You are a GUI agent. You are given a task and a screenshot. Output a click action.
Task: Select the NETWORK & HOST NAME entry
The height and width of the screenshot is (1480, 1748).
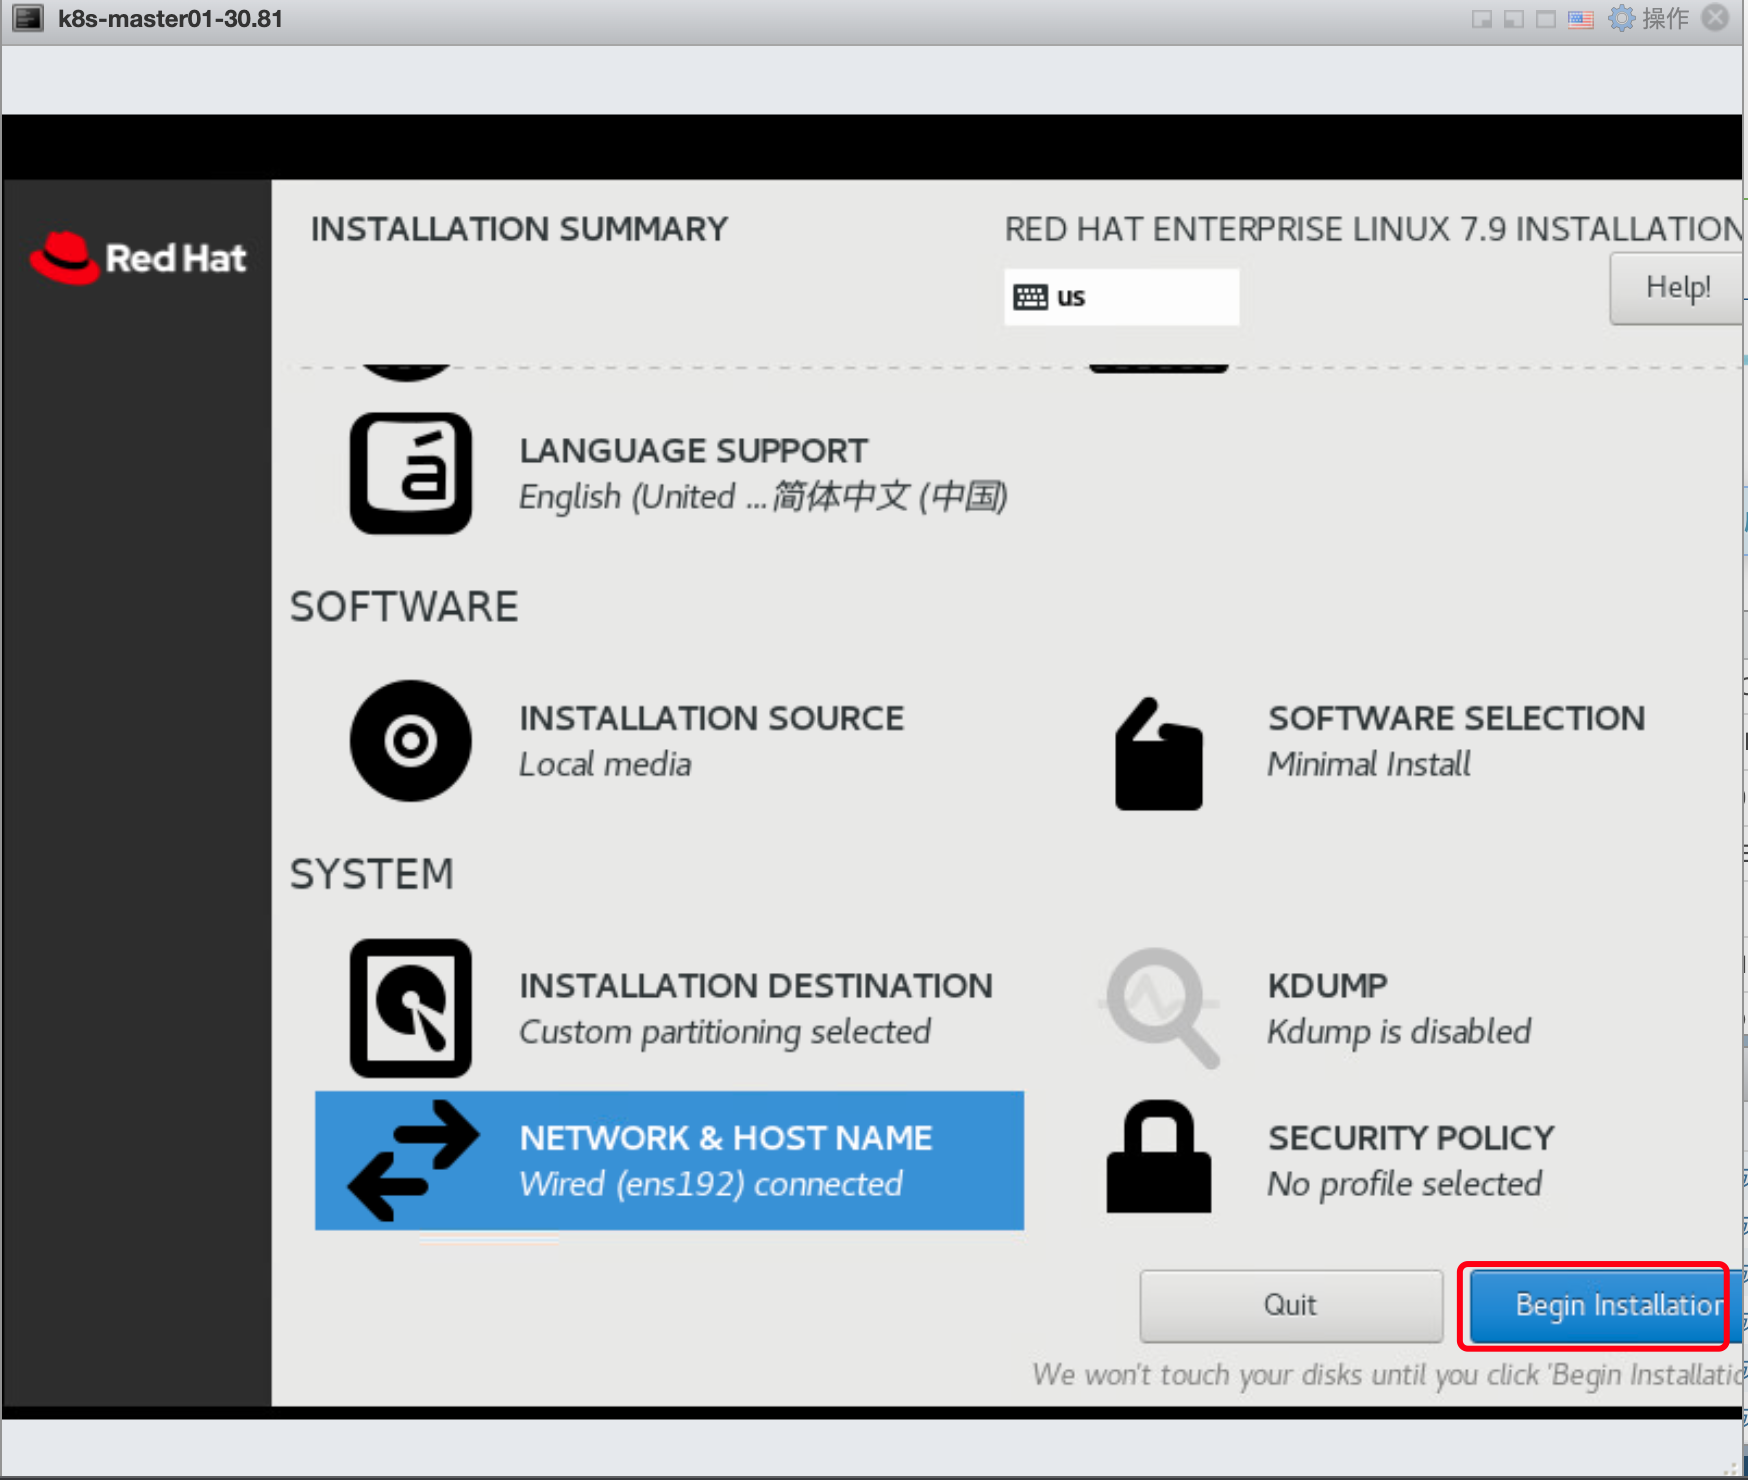(669, 1161)
